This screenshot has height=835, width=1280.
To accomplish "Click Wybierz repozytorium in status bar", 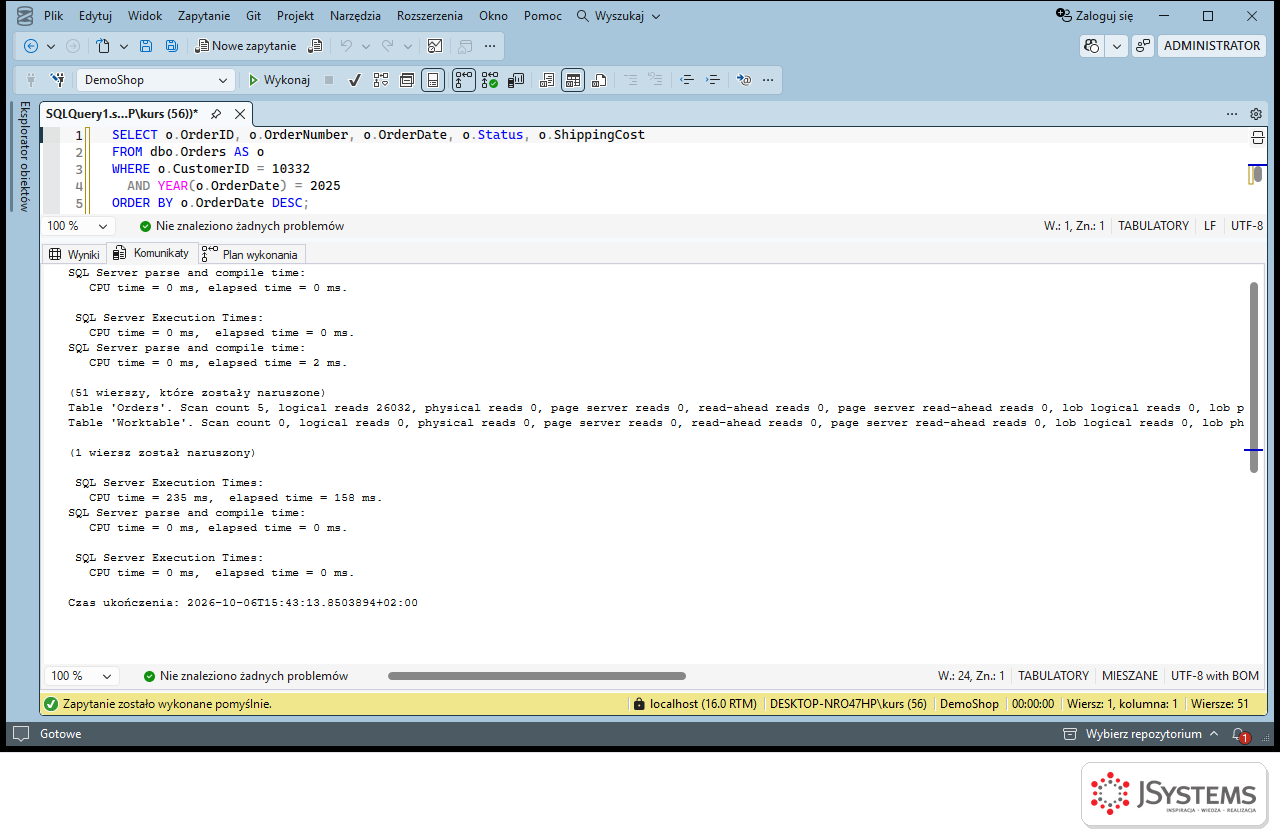I will tap(1140, 734).
